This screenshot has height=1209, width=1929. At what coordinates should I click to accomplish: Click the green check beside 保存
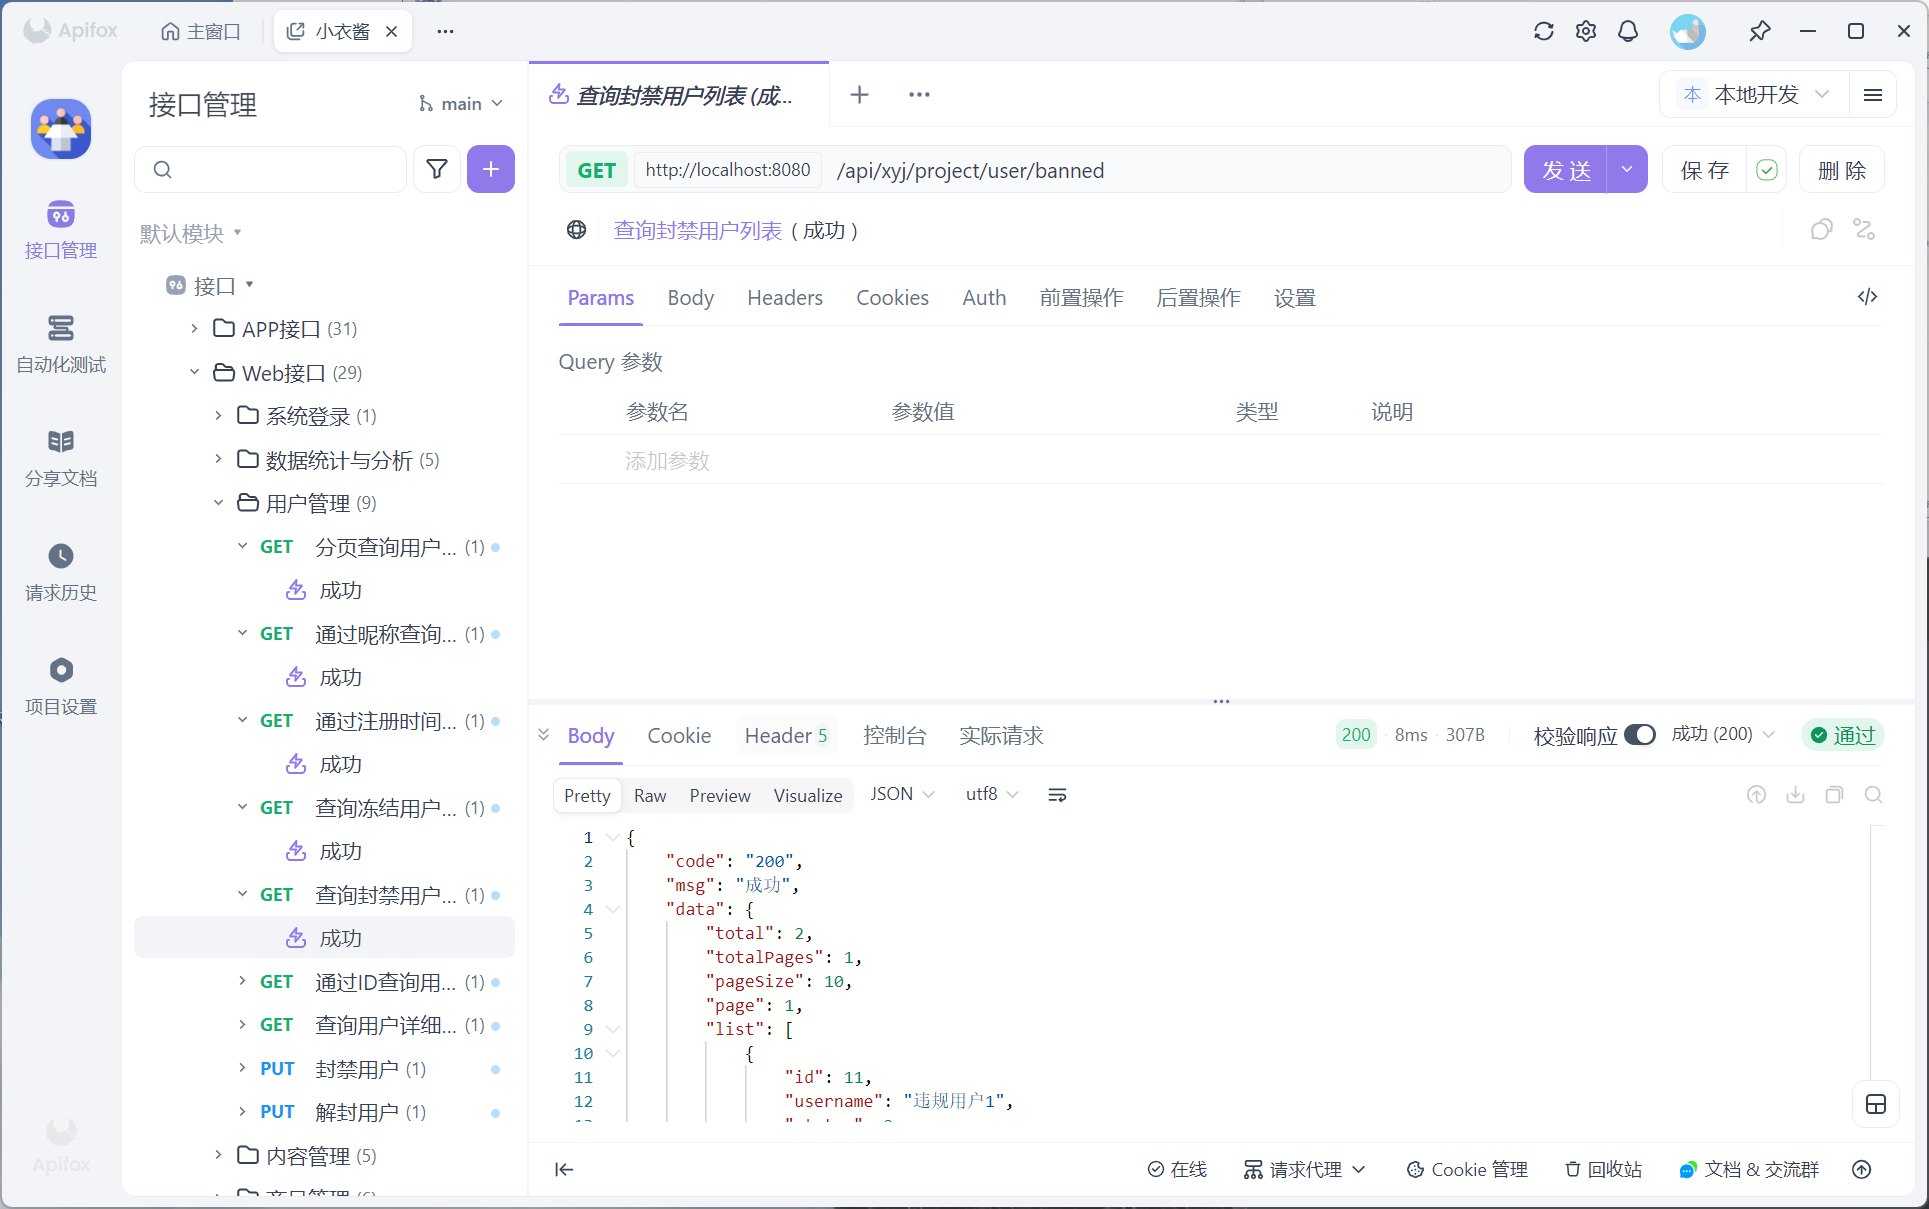(1767, 170)
